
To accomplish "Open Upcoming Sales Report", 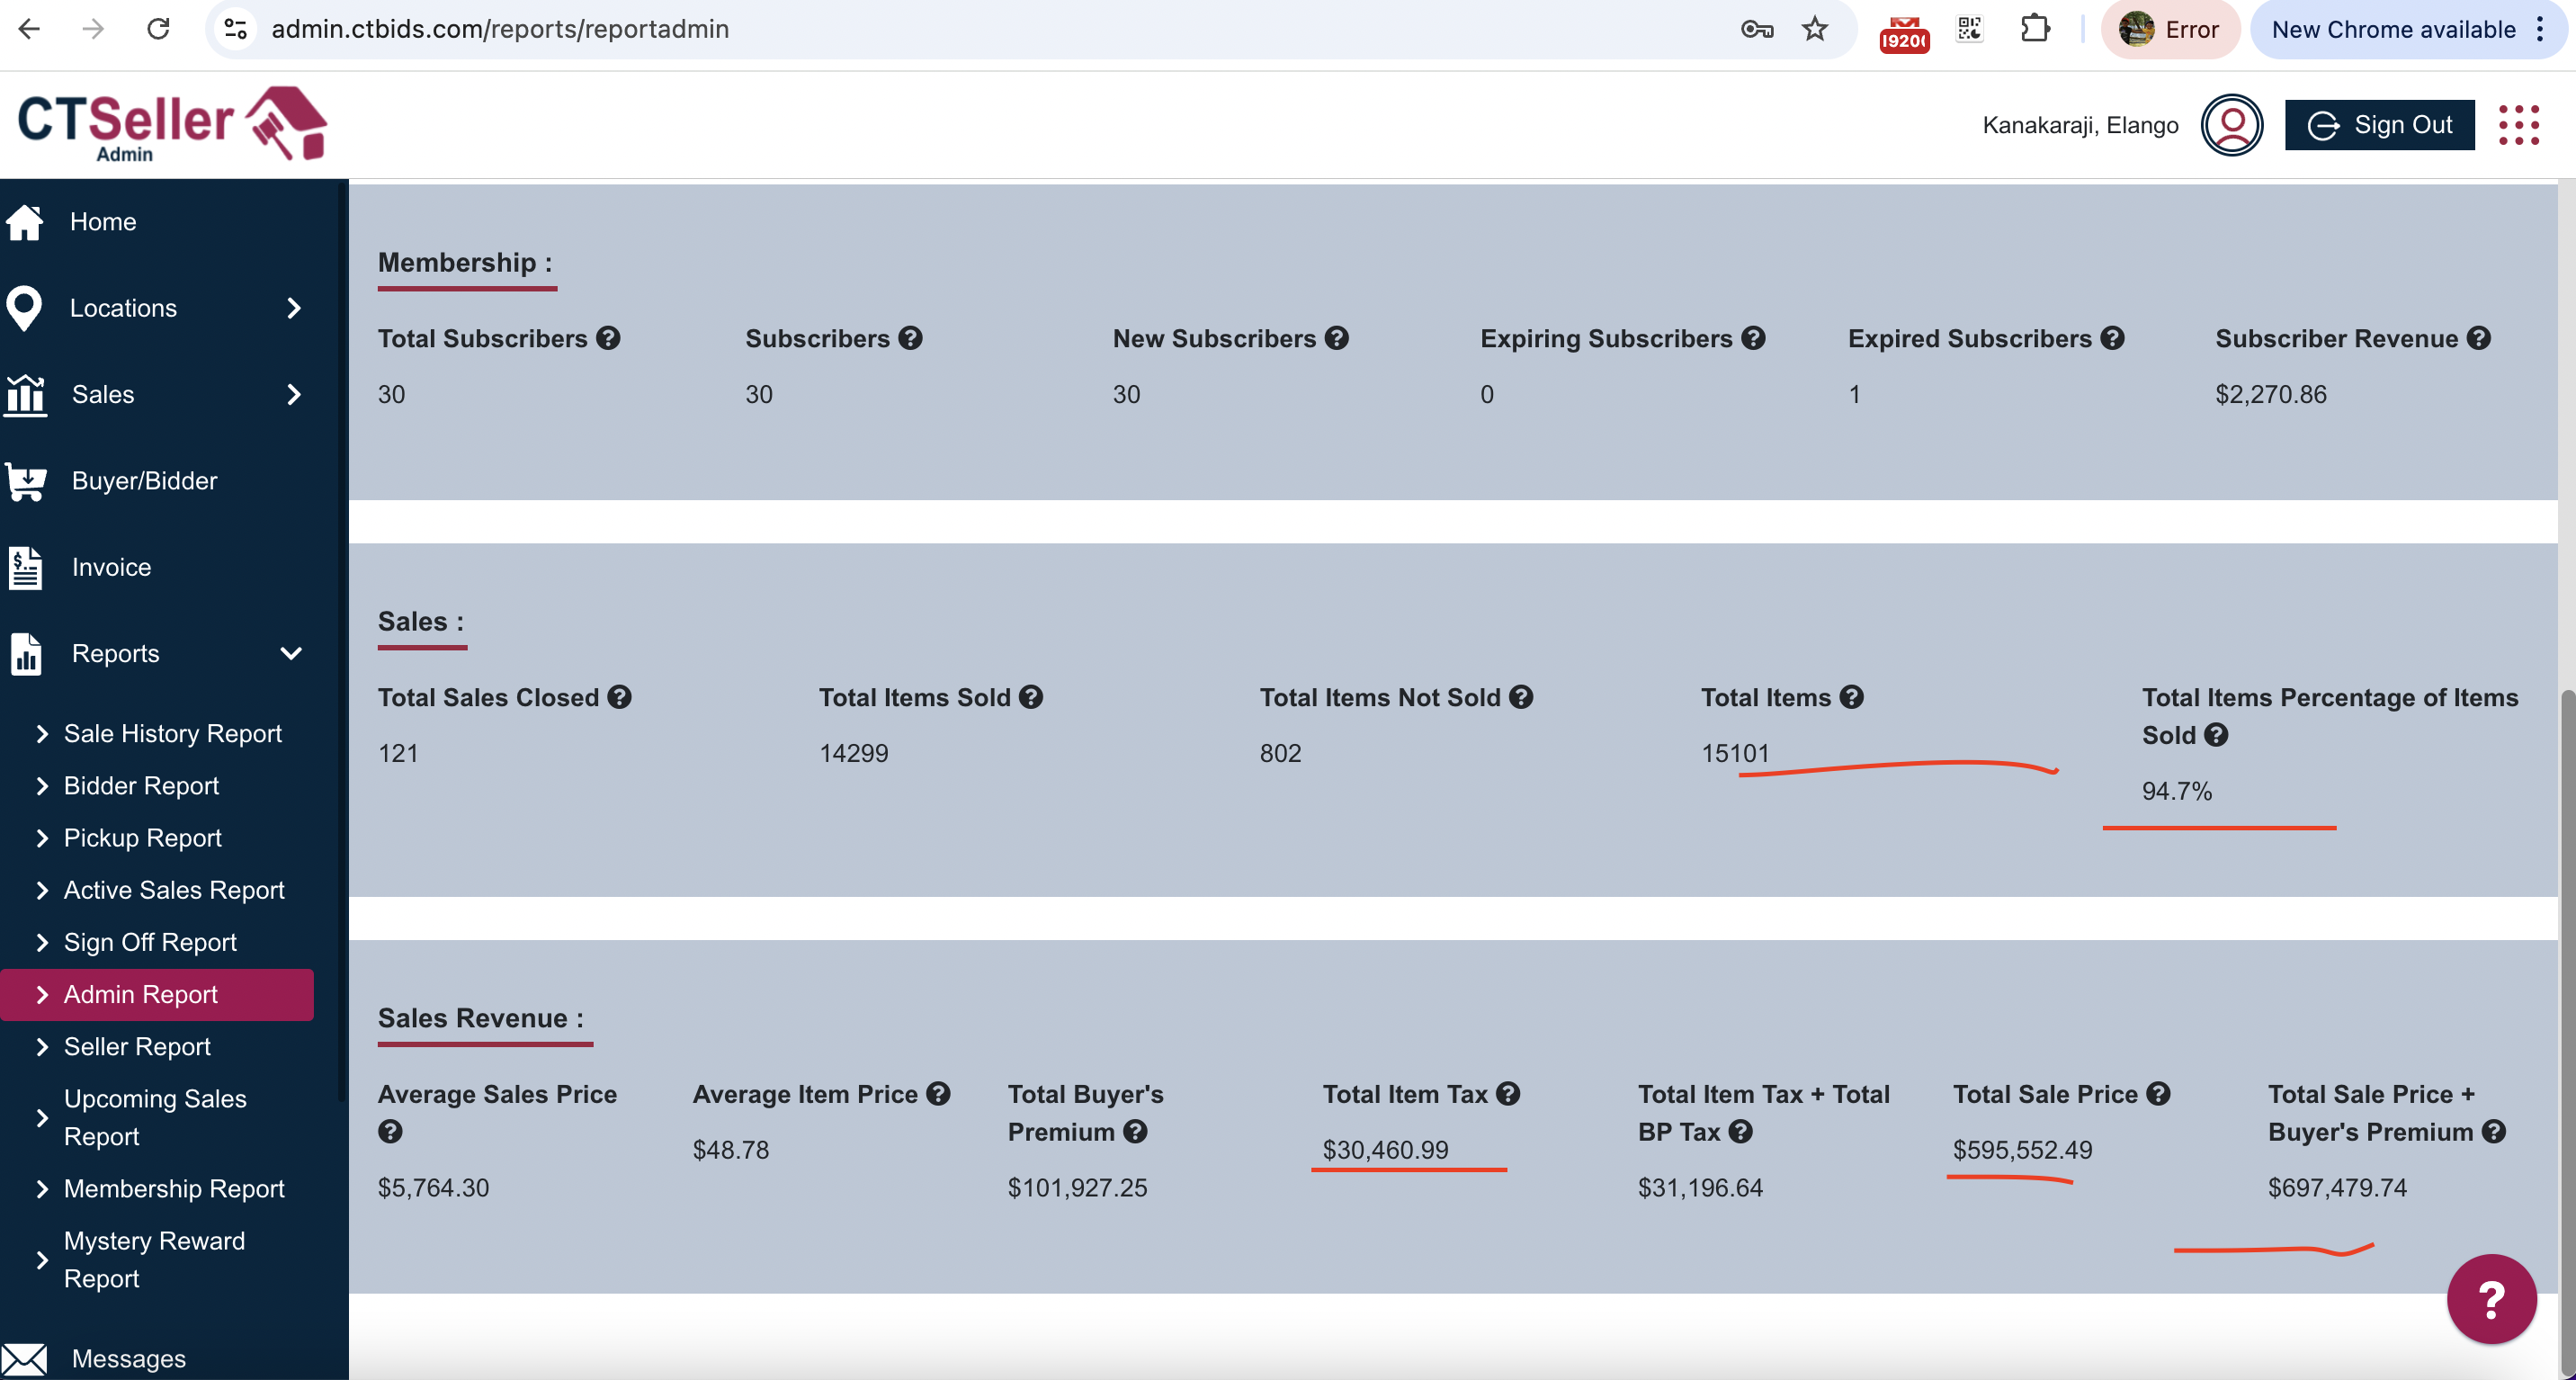I will click(x=155, y=1117).
